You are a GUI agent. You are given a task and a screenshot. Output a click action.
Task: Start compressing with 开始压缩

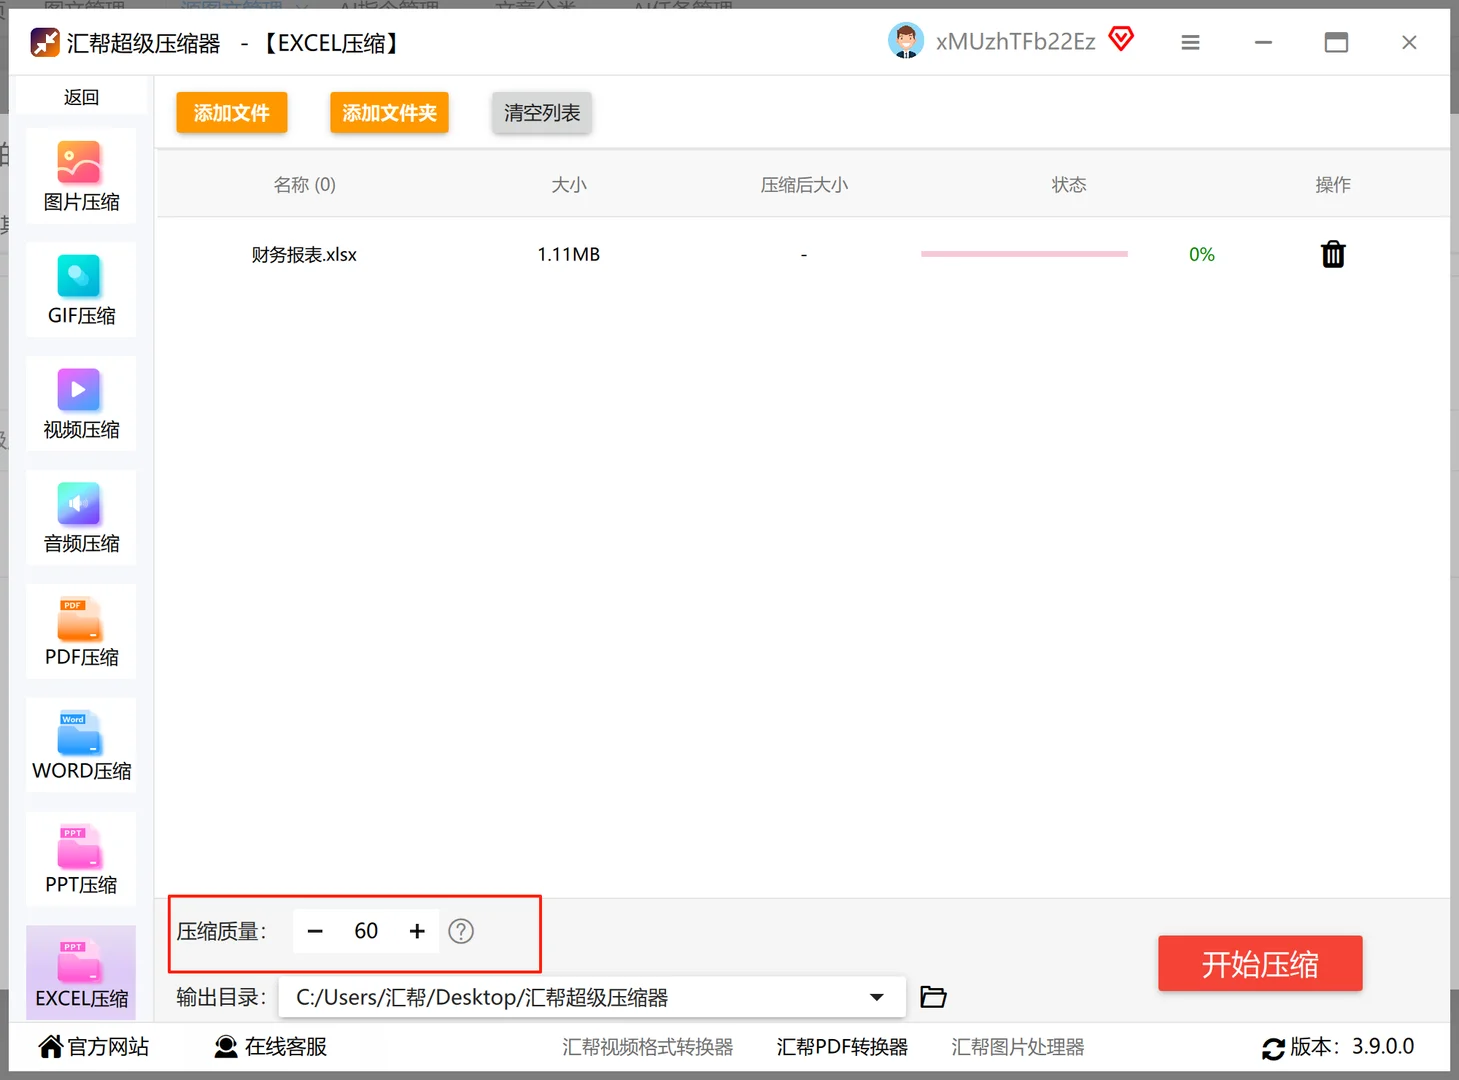[1260, 963]
